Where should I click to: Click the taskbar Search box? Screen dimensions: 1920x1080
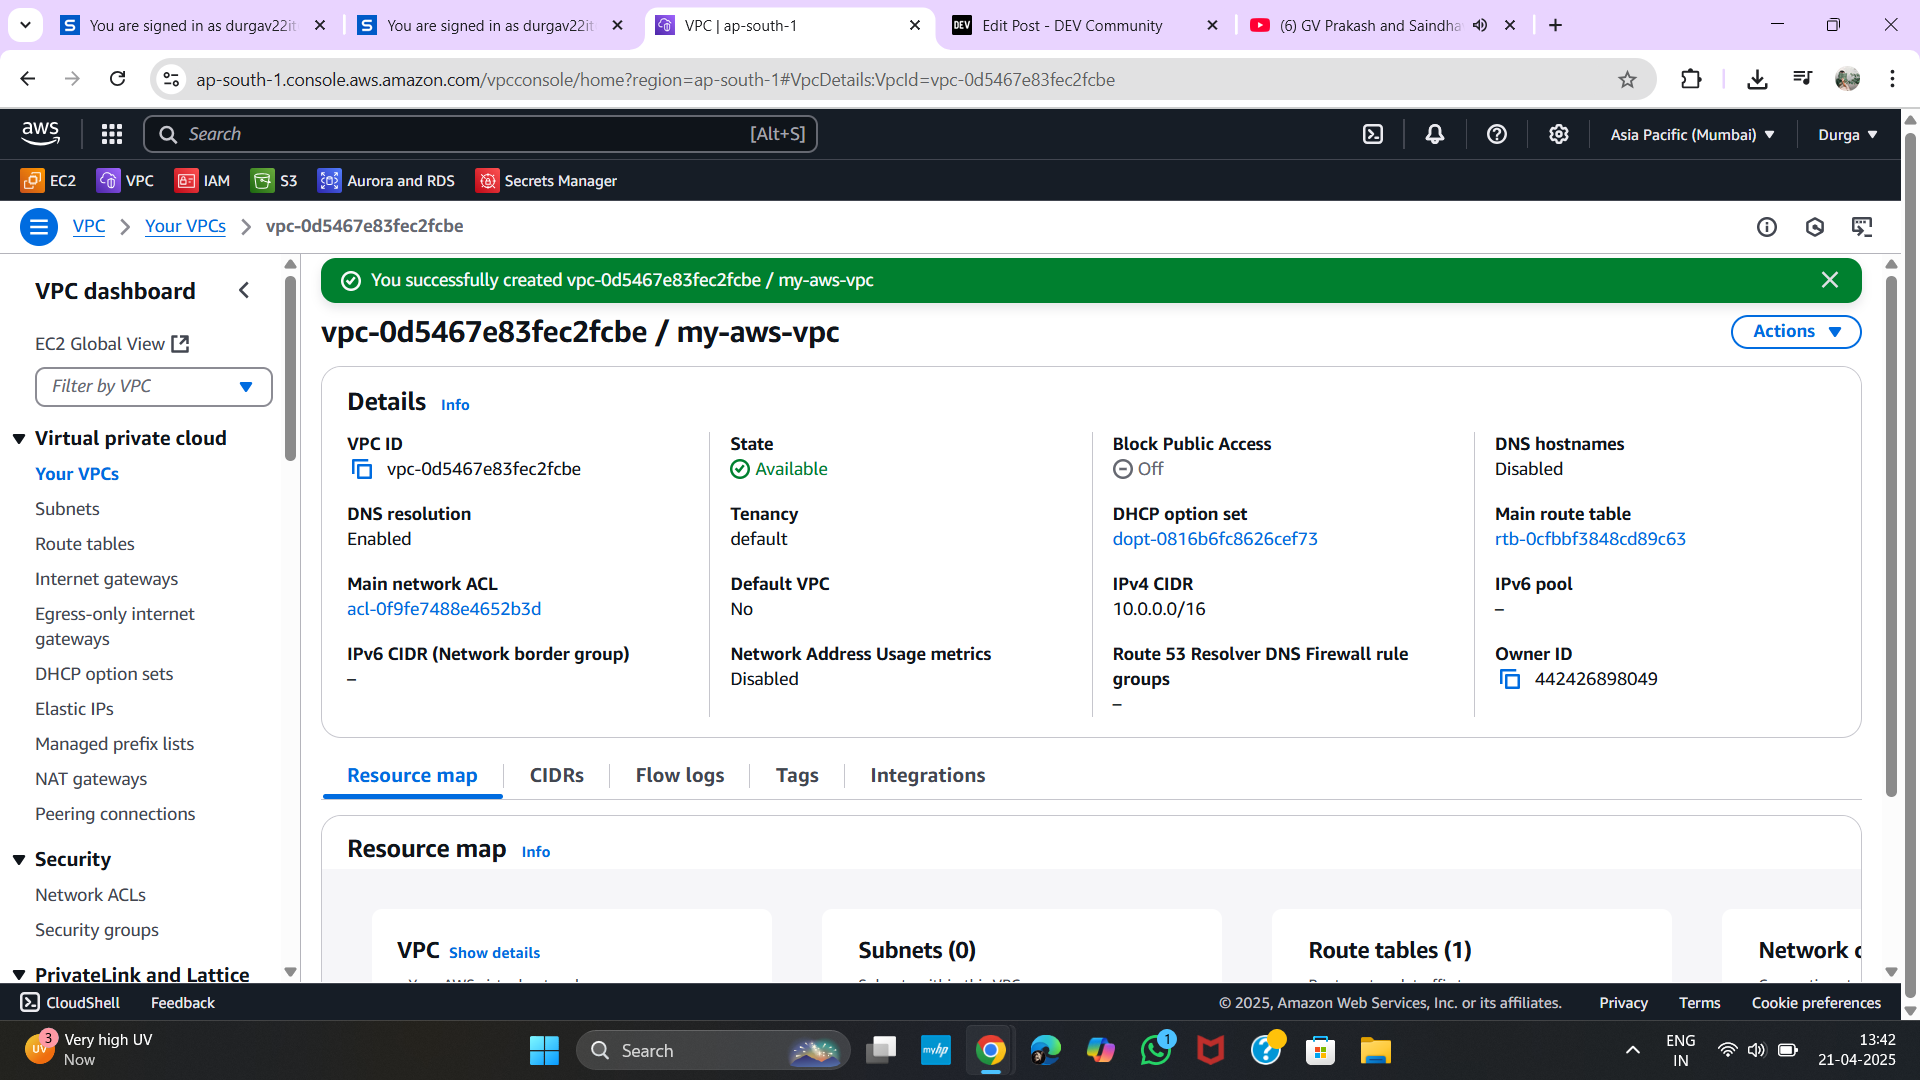point(713,1050)
